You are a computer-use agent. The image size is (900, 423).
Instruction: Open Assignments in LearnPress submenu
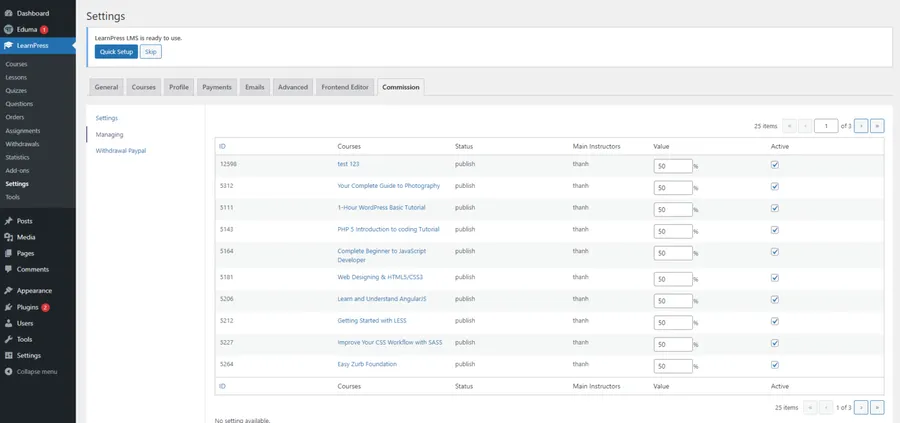[22, 131]
